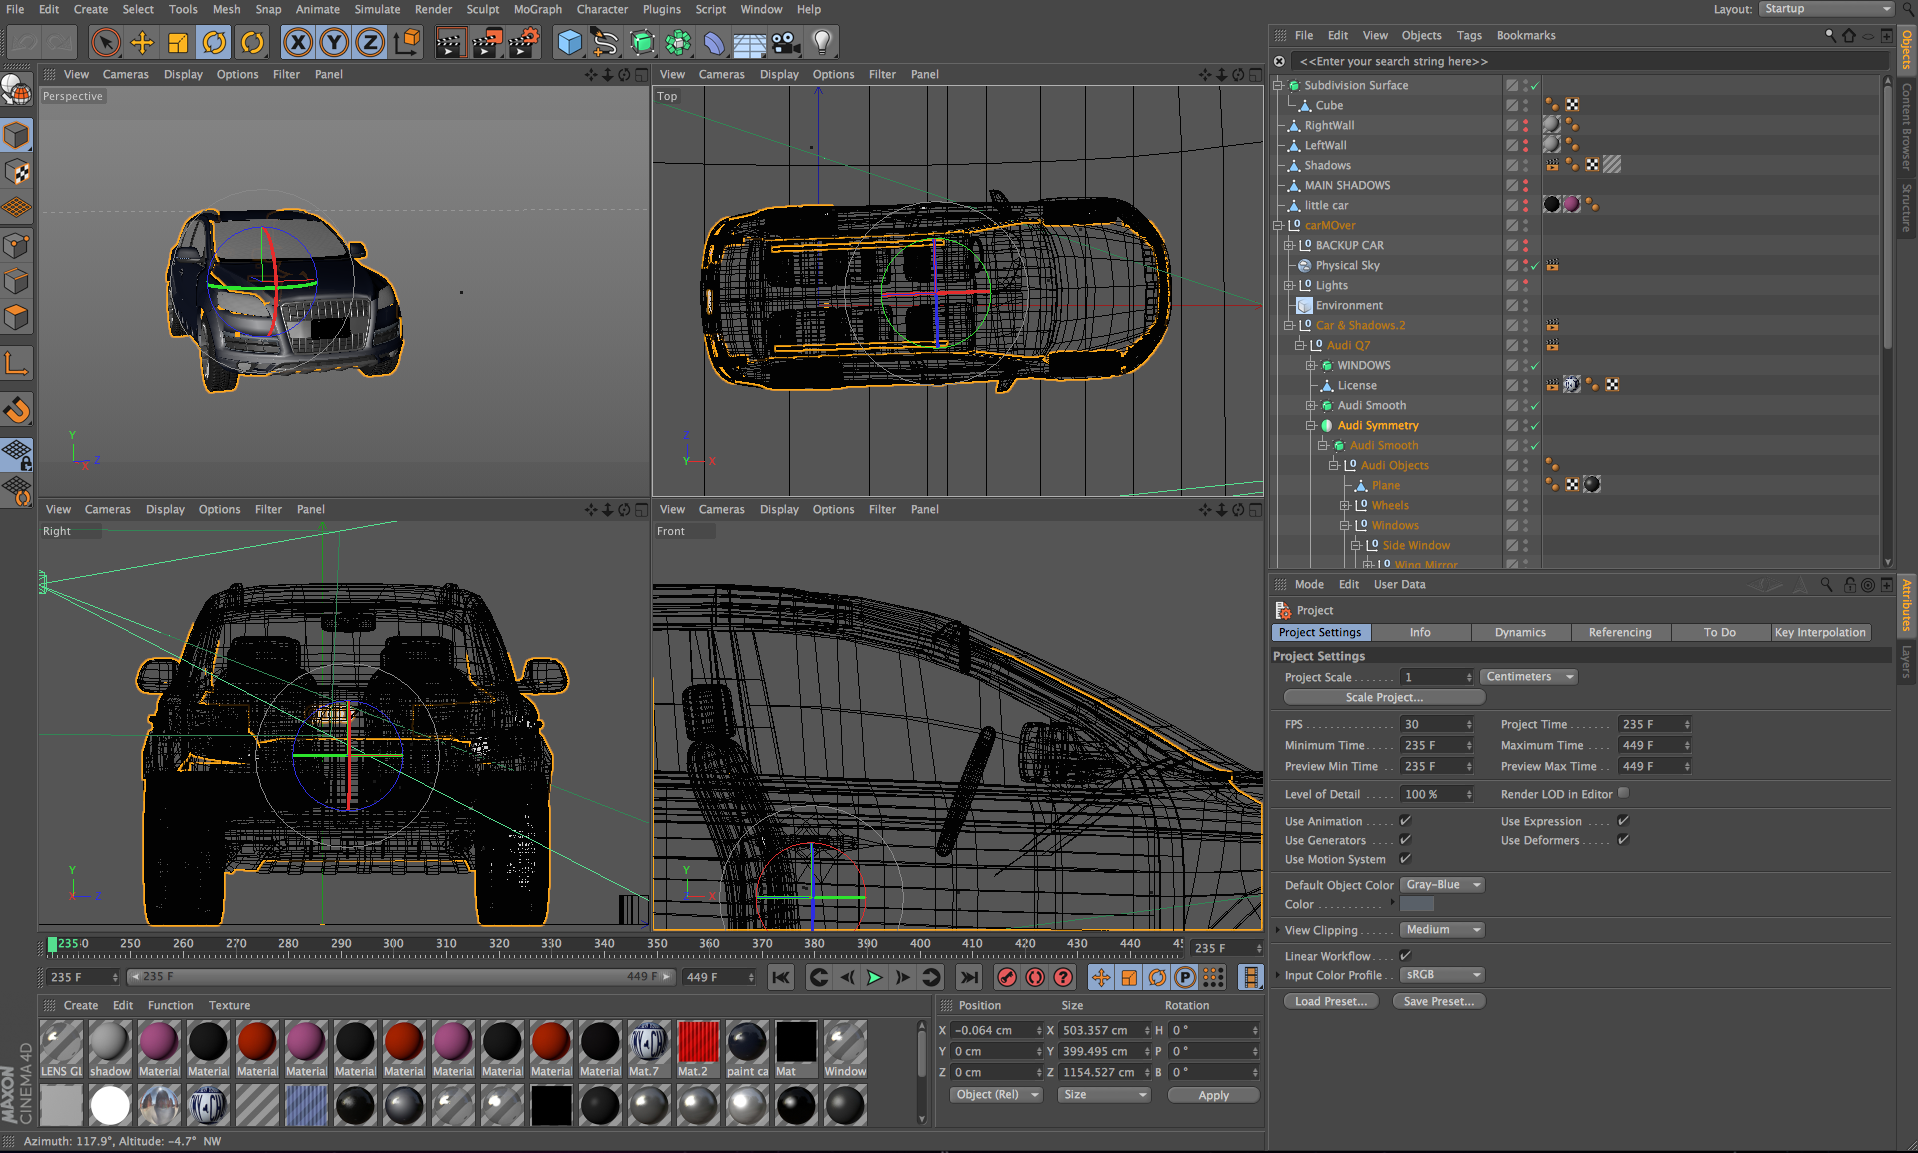Screen dimensions: 1918x1153
Task: Select the paint ca material thumbnail
Action: [x=747, y=1049]
